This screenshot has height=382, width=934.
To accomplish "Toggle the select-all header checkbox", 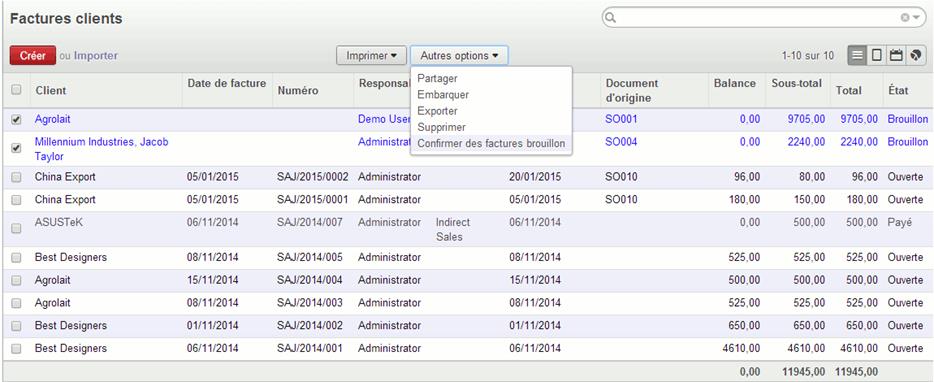I will pos(16,90).
